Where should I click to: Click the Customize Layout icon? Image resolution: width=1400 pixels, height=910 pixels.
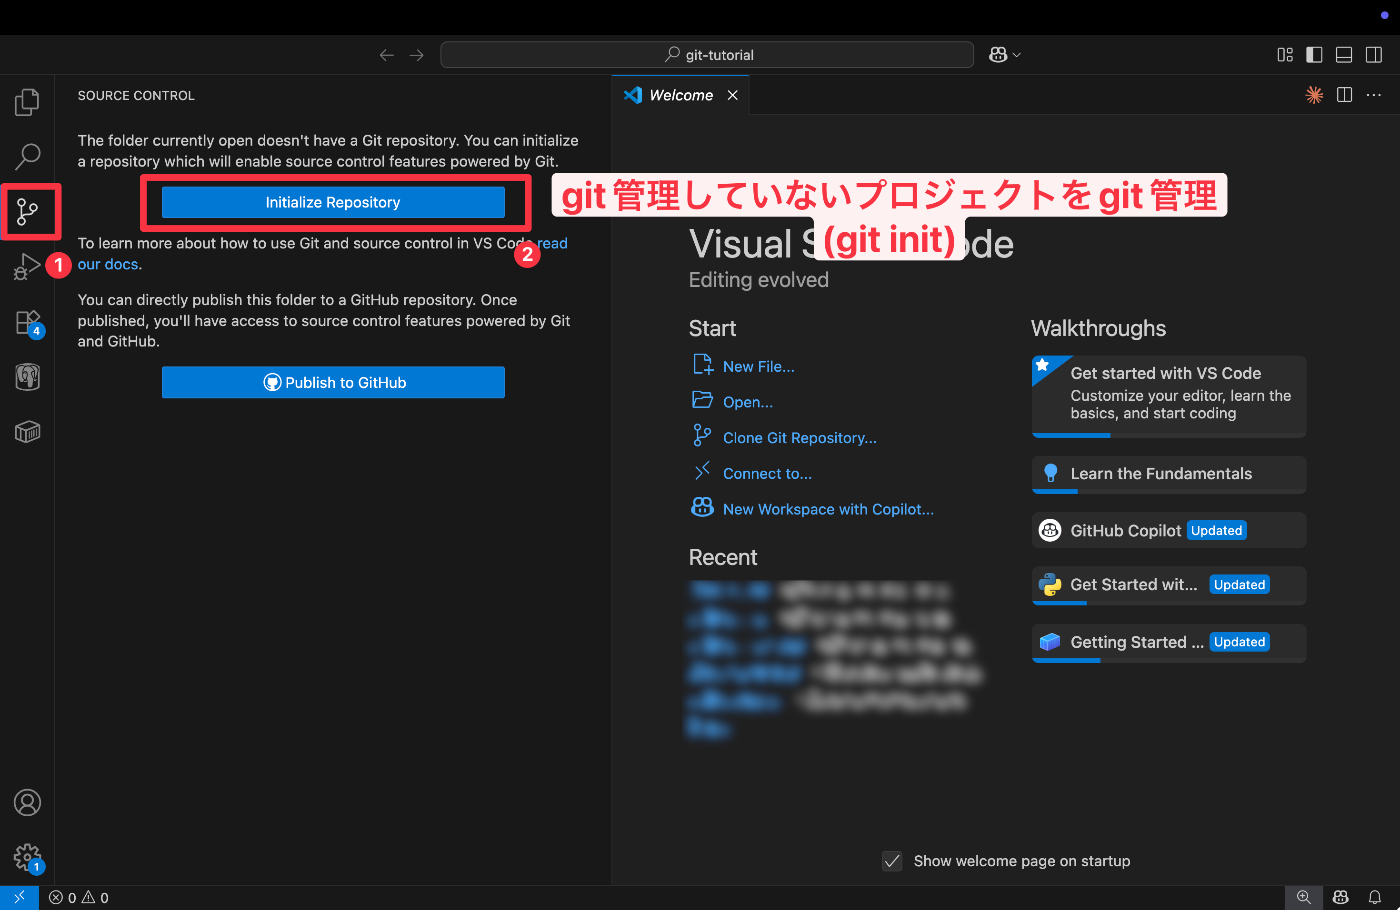pyautogui.click(x=1285, y=55)
